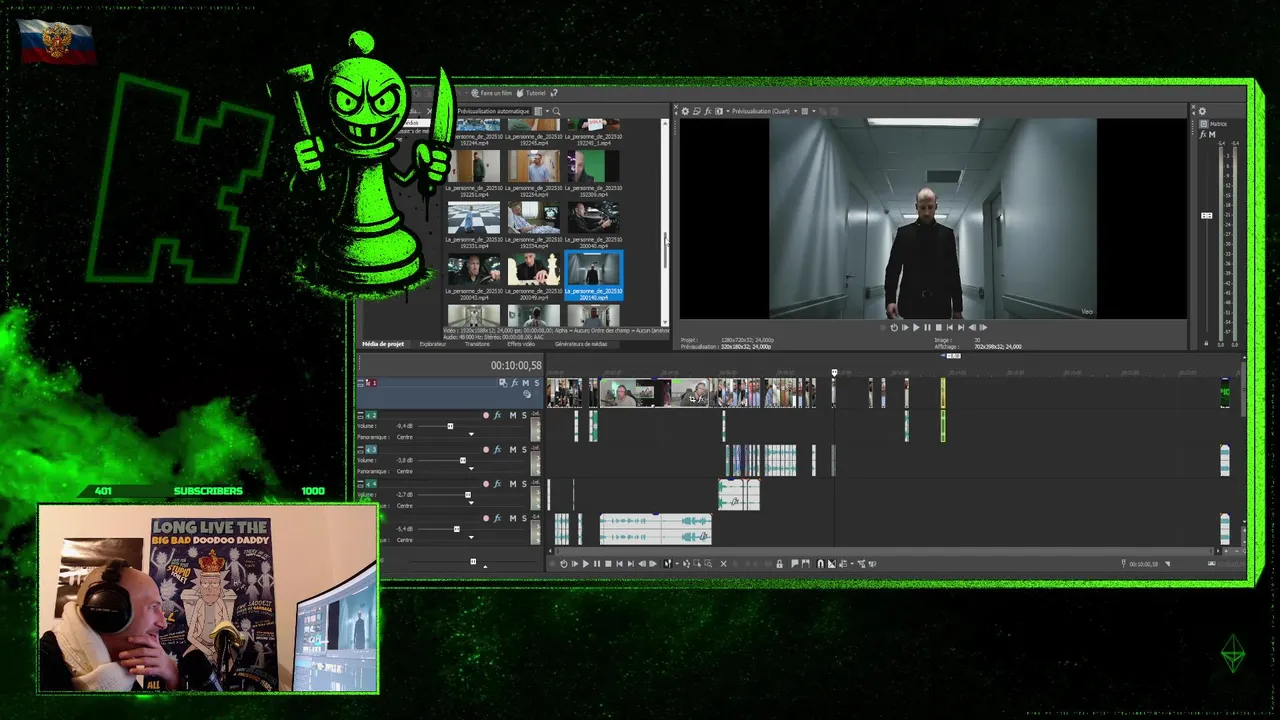Solo audio track 3

click(x=524, y=450)
